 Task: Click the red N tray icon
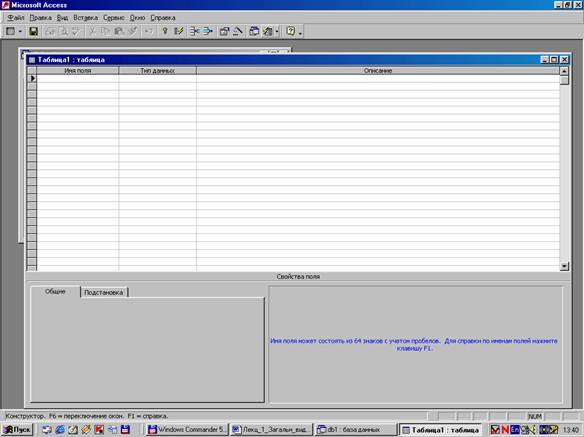tap(505, 430)
